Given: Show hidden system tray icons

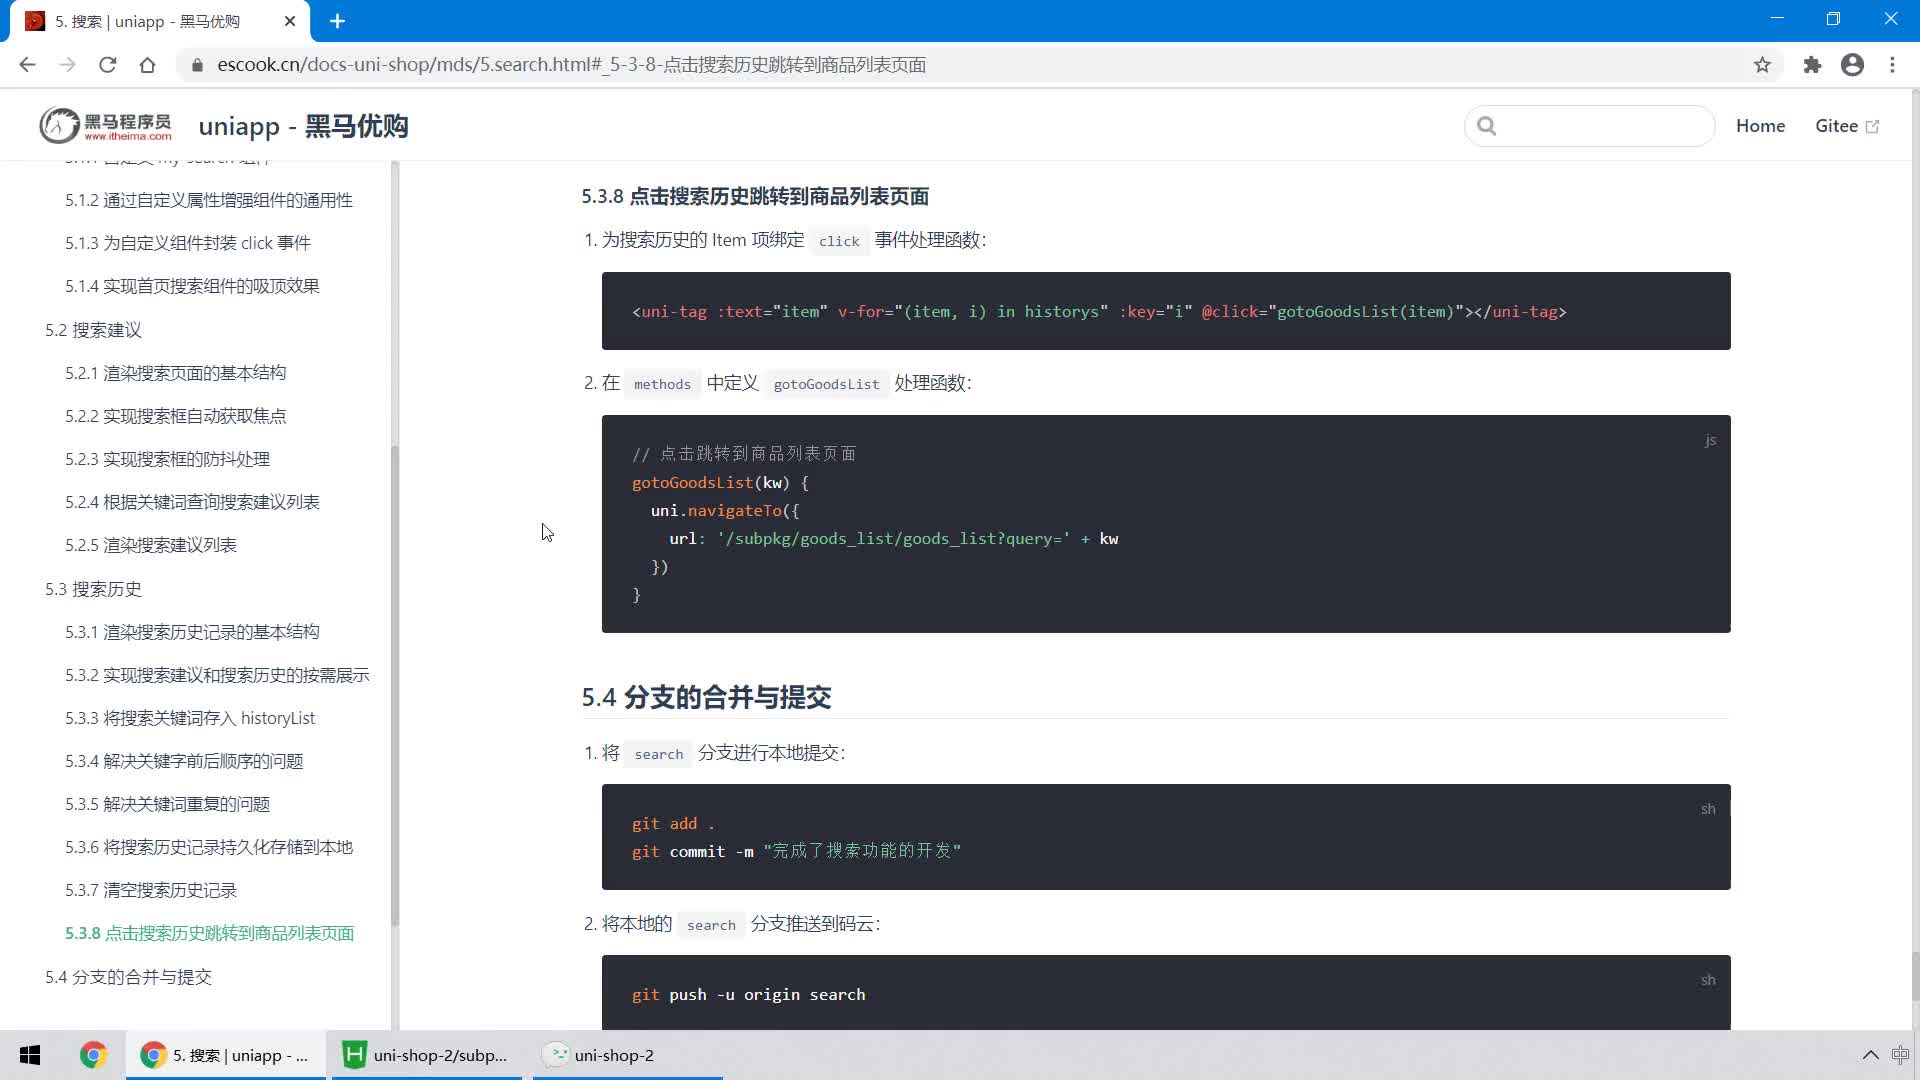Looking at the screenshot, I should click(x=1870, y=1055).
